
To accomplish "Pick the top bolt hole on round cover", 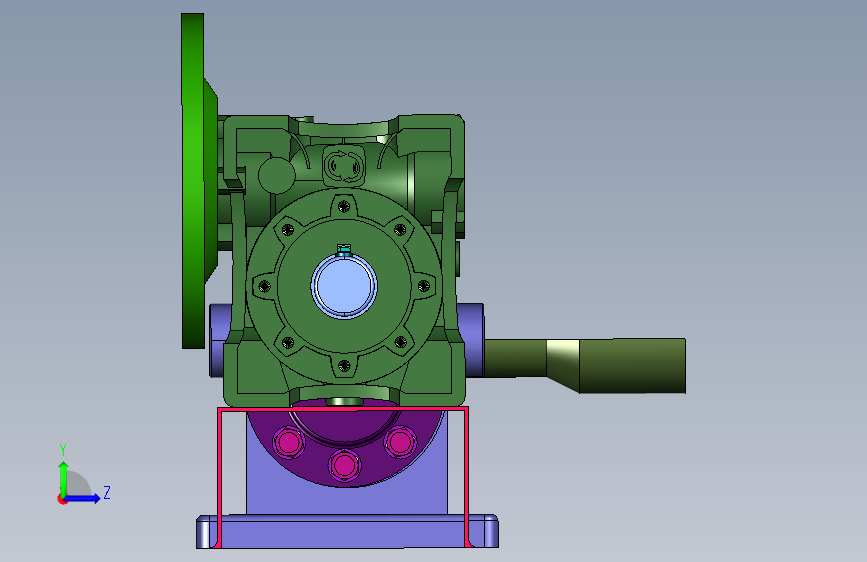I will click(x=344, y=207).
